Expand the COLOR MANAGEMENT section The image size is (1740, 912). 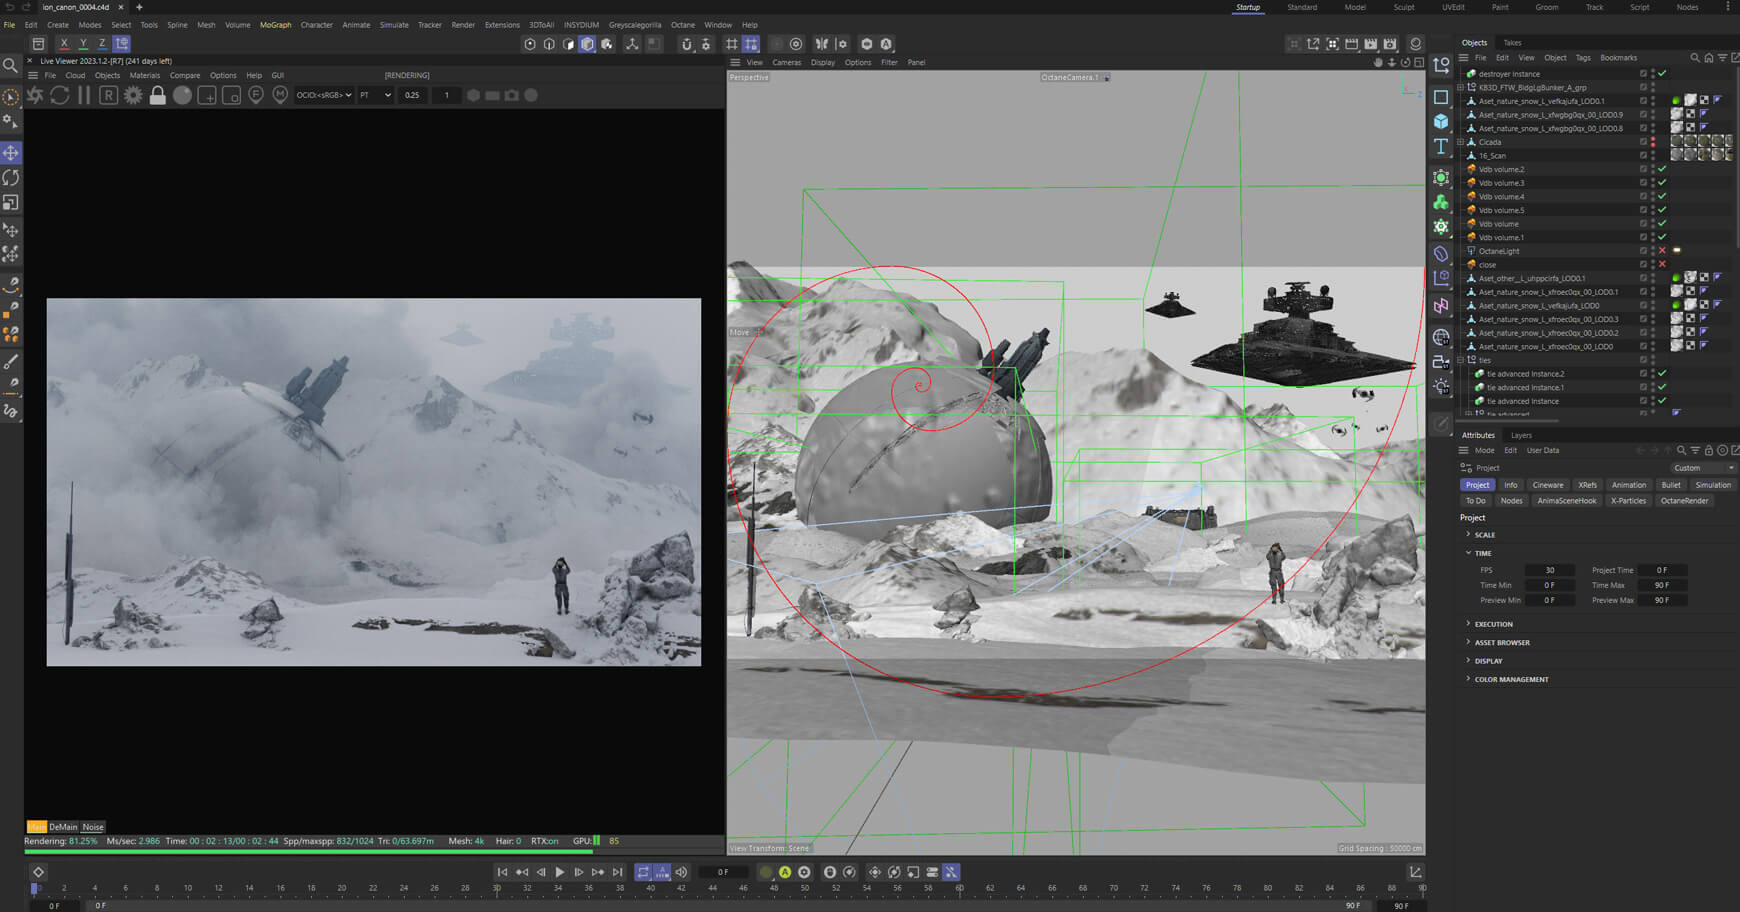coord(1468,679)
